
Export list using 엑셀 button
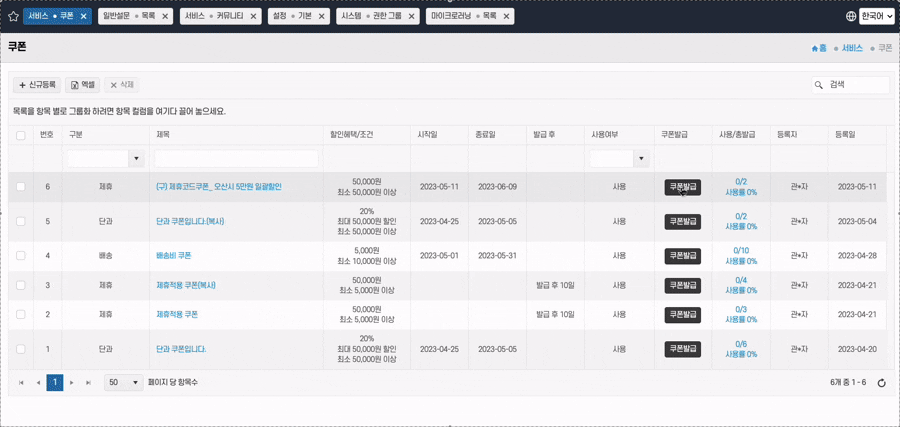coord(83,85)
